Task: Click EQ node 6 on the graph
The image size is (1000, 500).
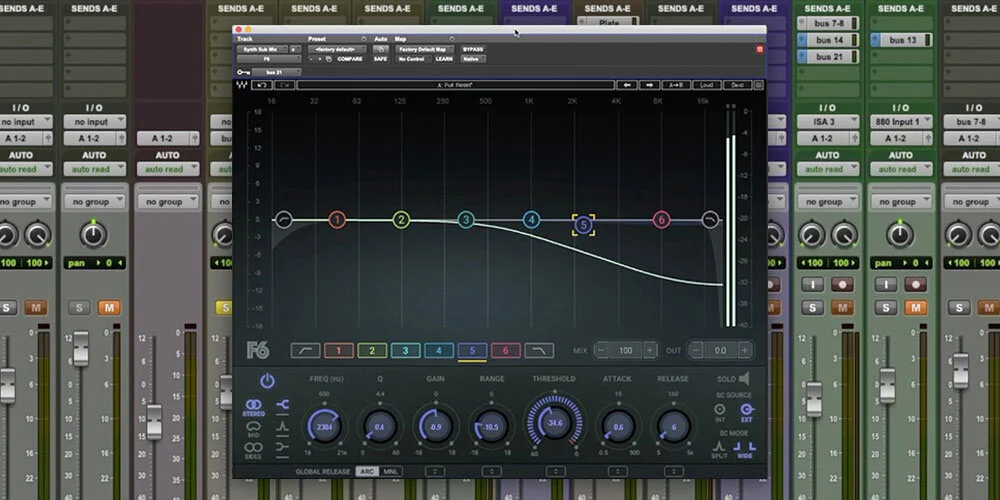Action: point(661,221)
